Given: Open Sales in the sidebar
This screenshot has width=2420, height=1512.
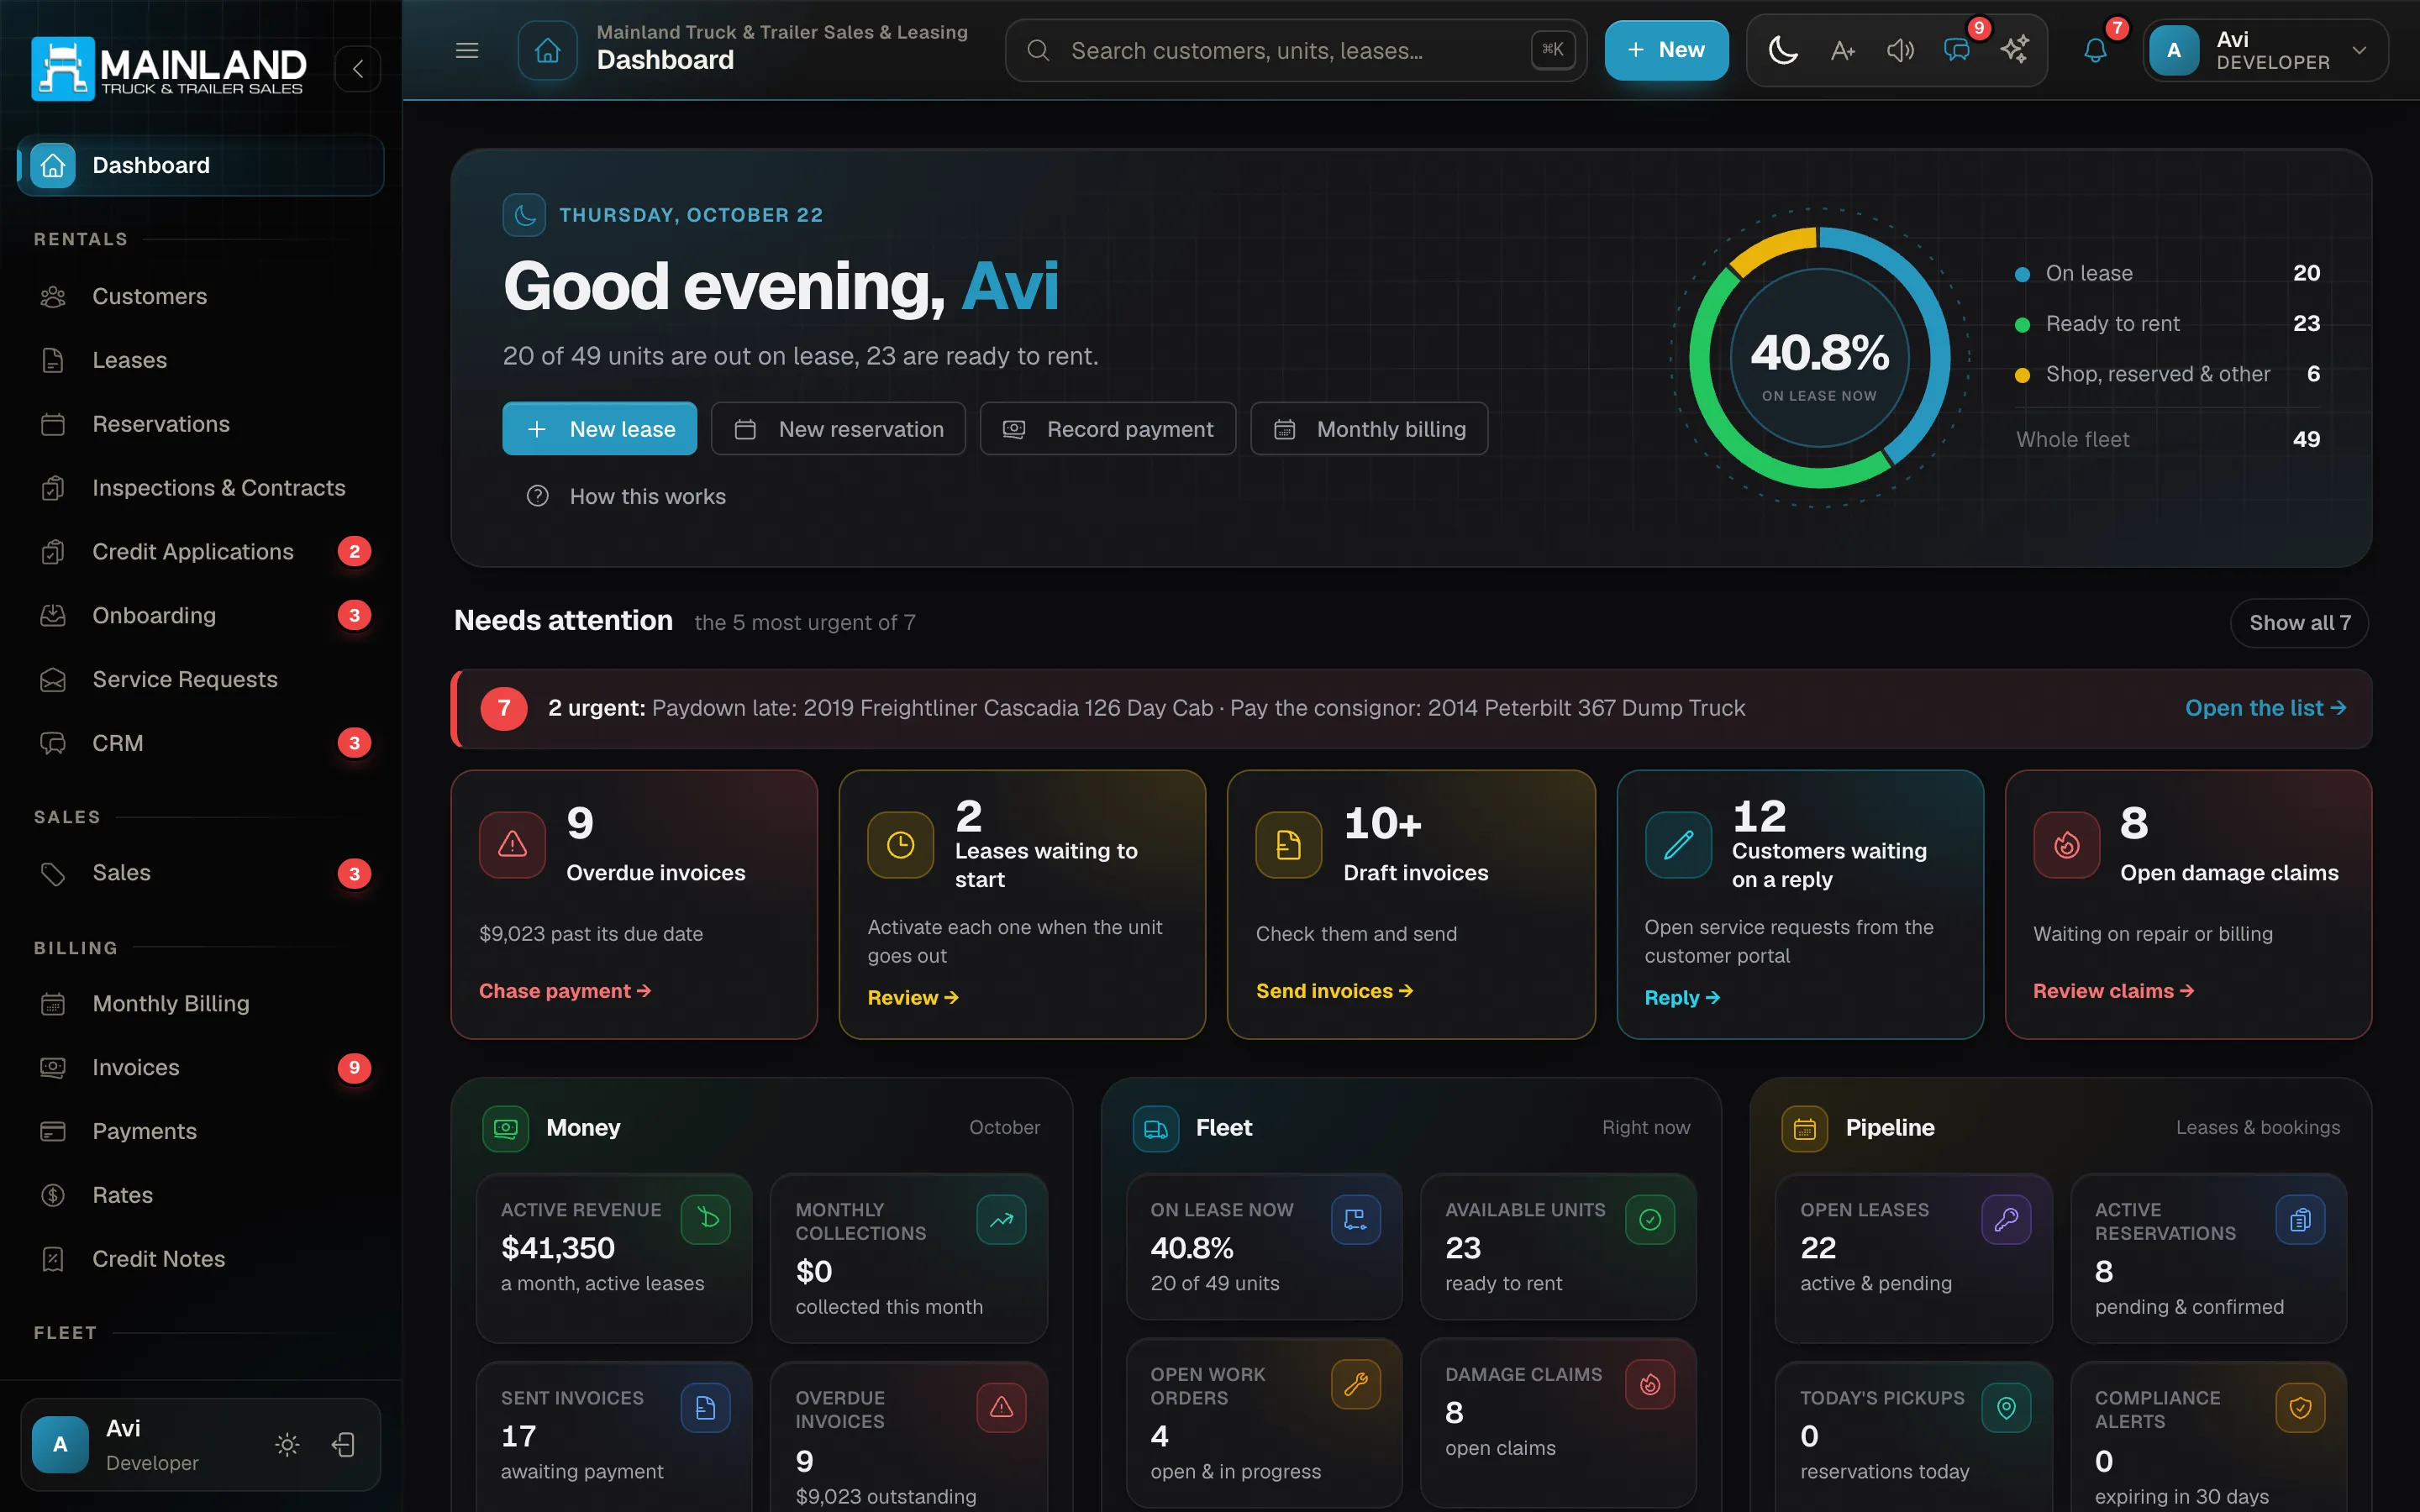Looking at the screenshot, I should 201,873.
